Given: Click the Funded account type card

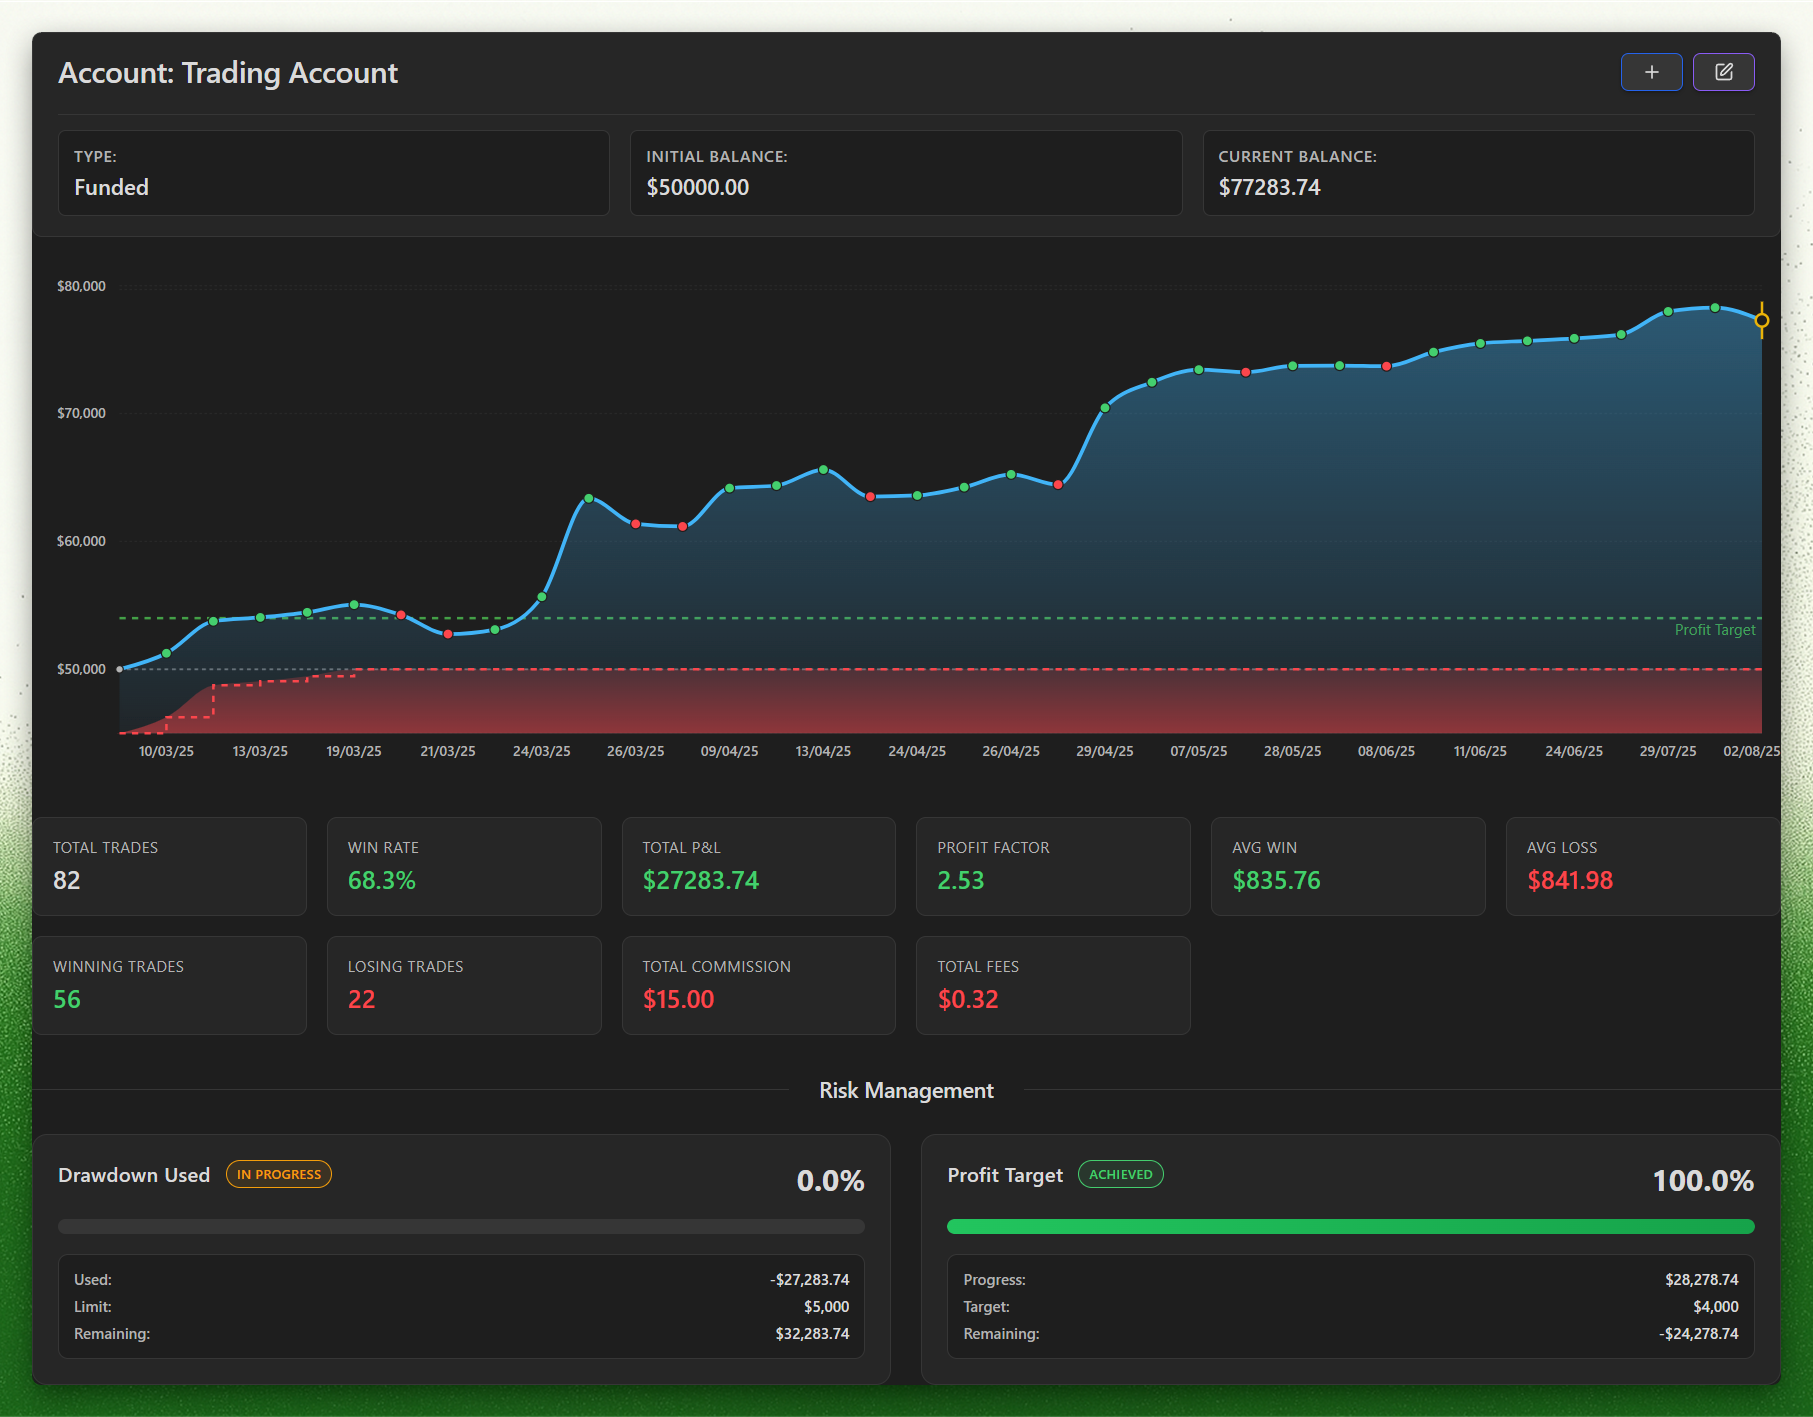Looking at the screenshot, I should click(334, 173).
